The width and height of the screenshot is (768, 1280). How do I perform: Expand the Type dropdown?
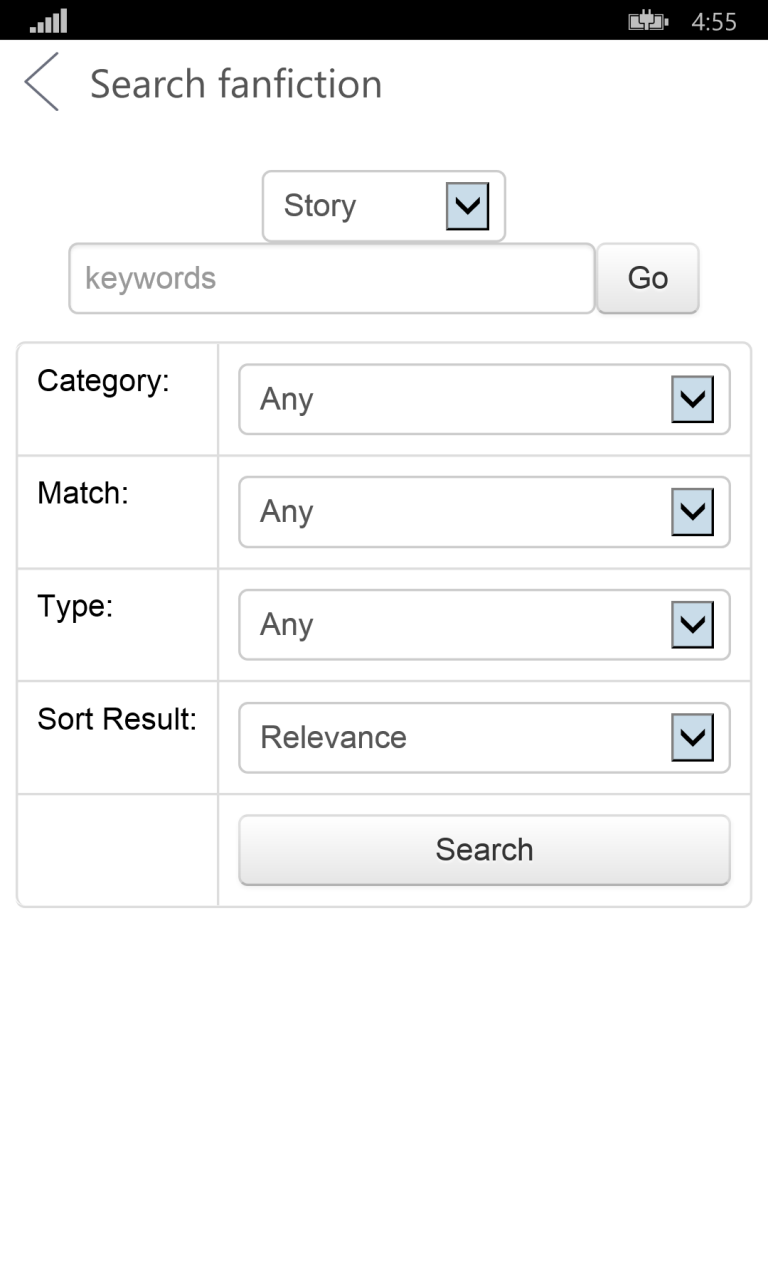484,624
